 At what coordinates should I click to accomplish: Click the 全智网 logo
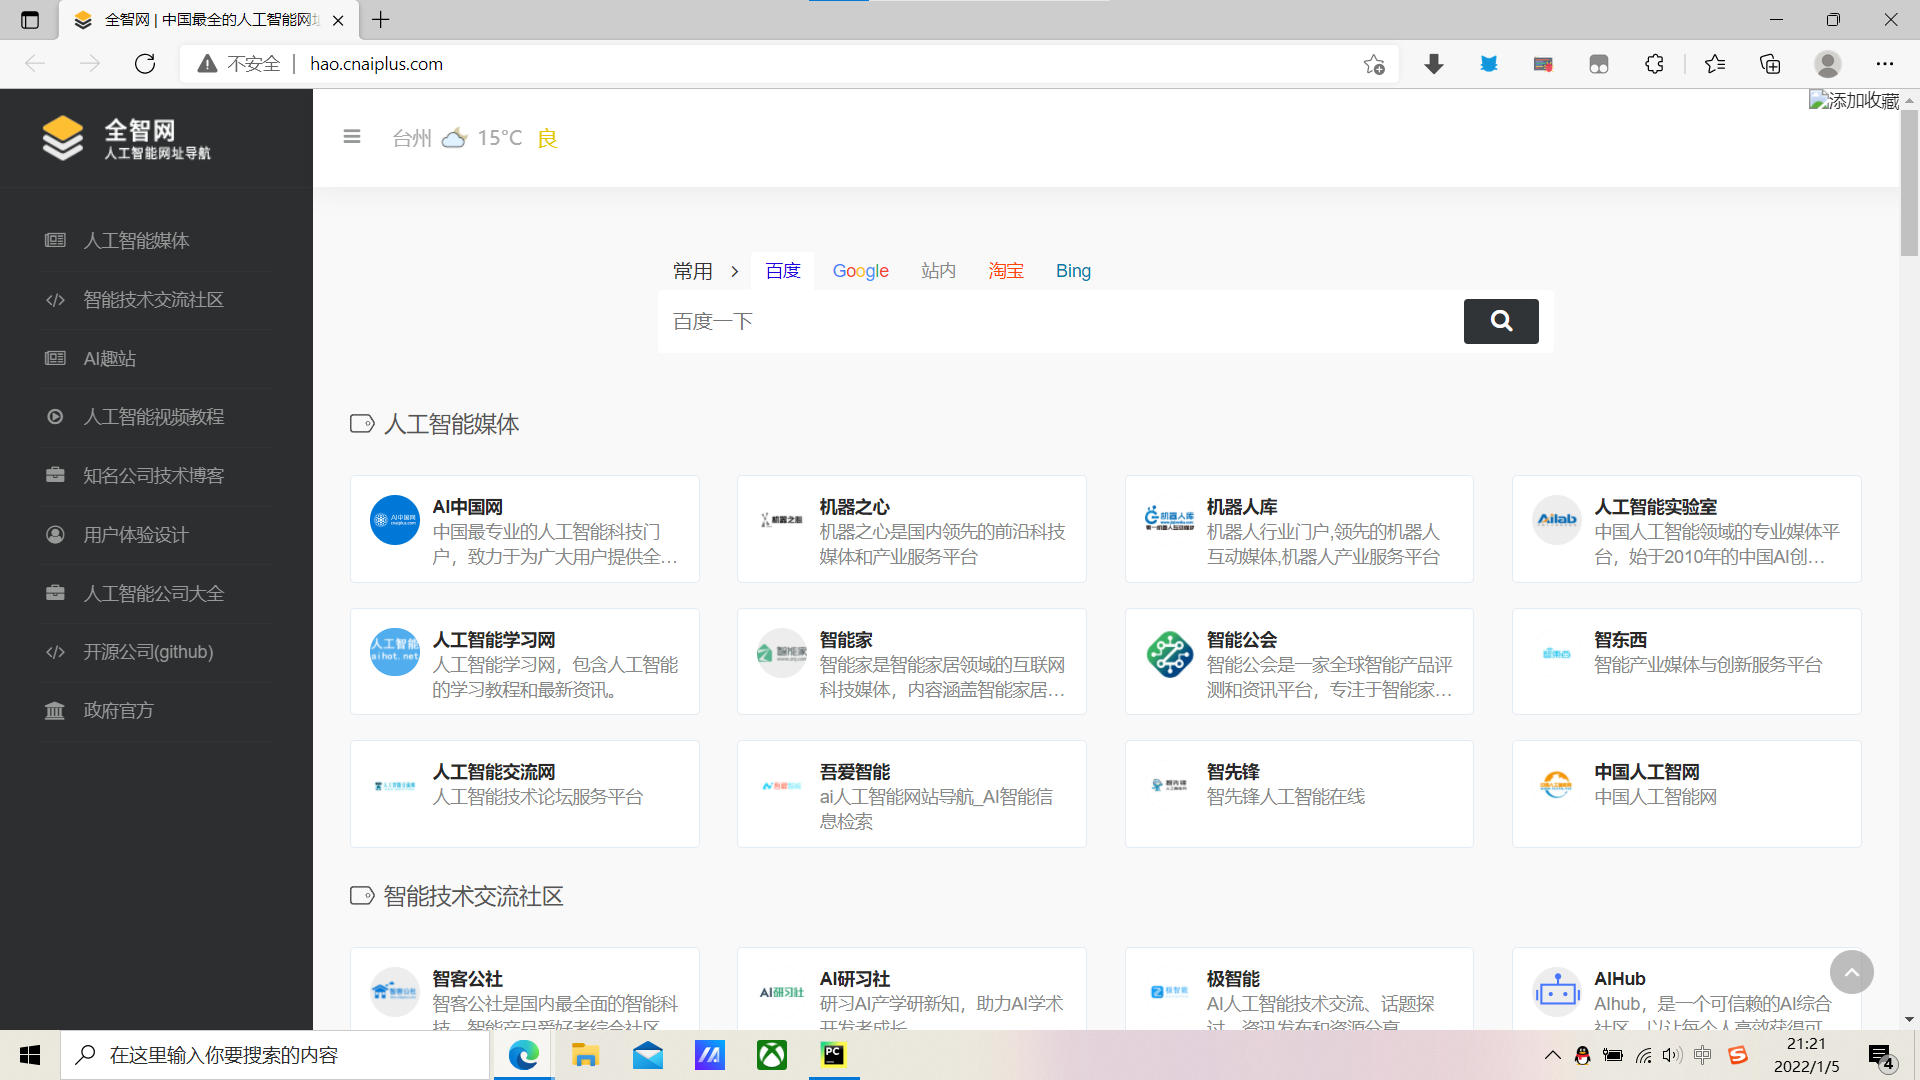(127, 138)
